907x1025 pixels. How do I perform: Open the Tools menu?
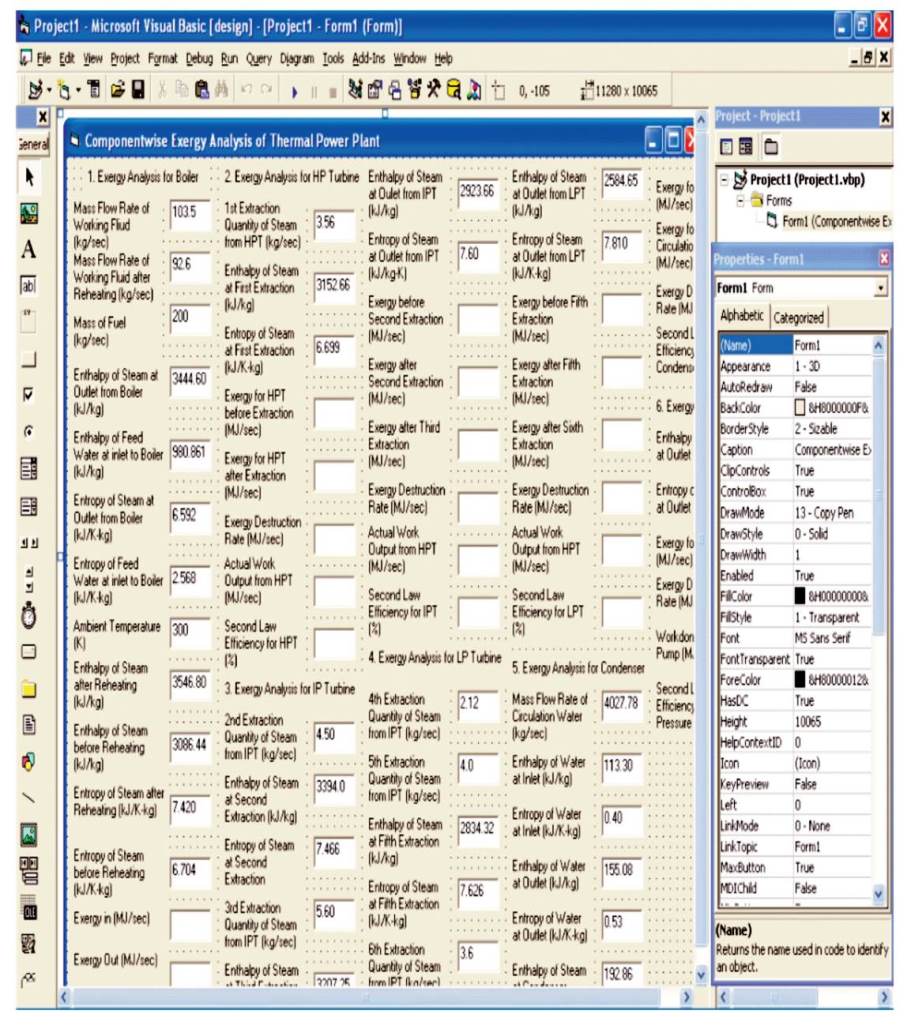point(333,59)
